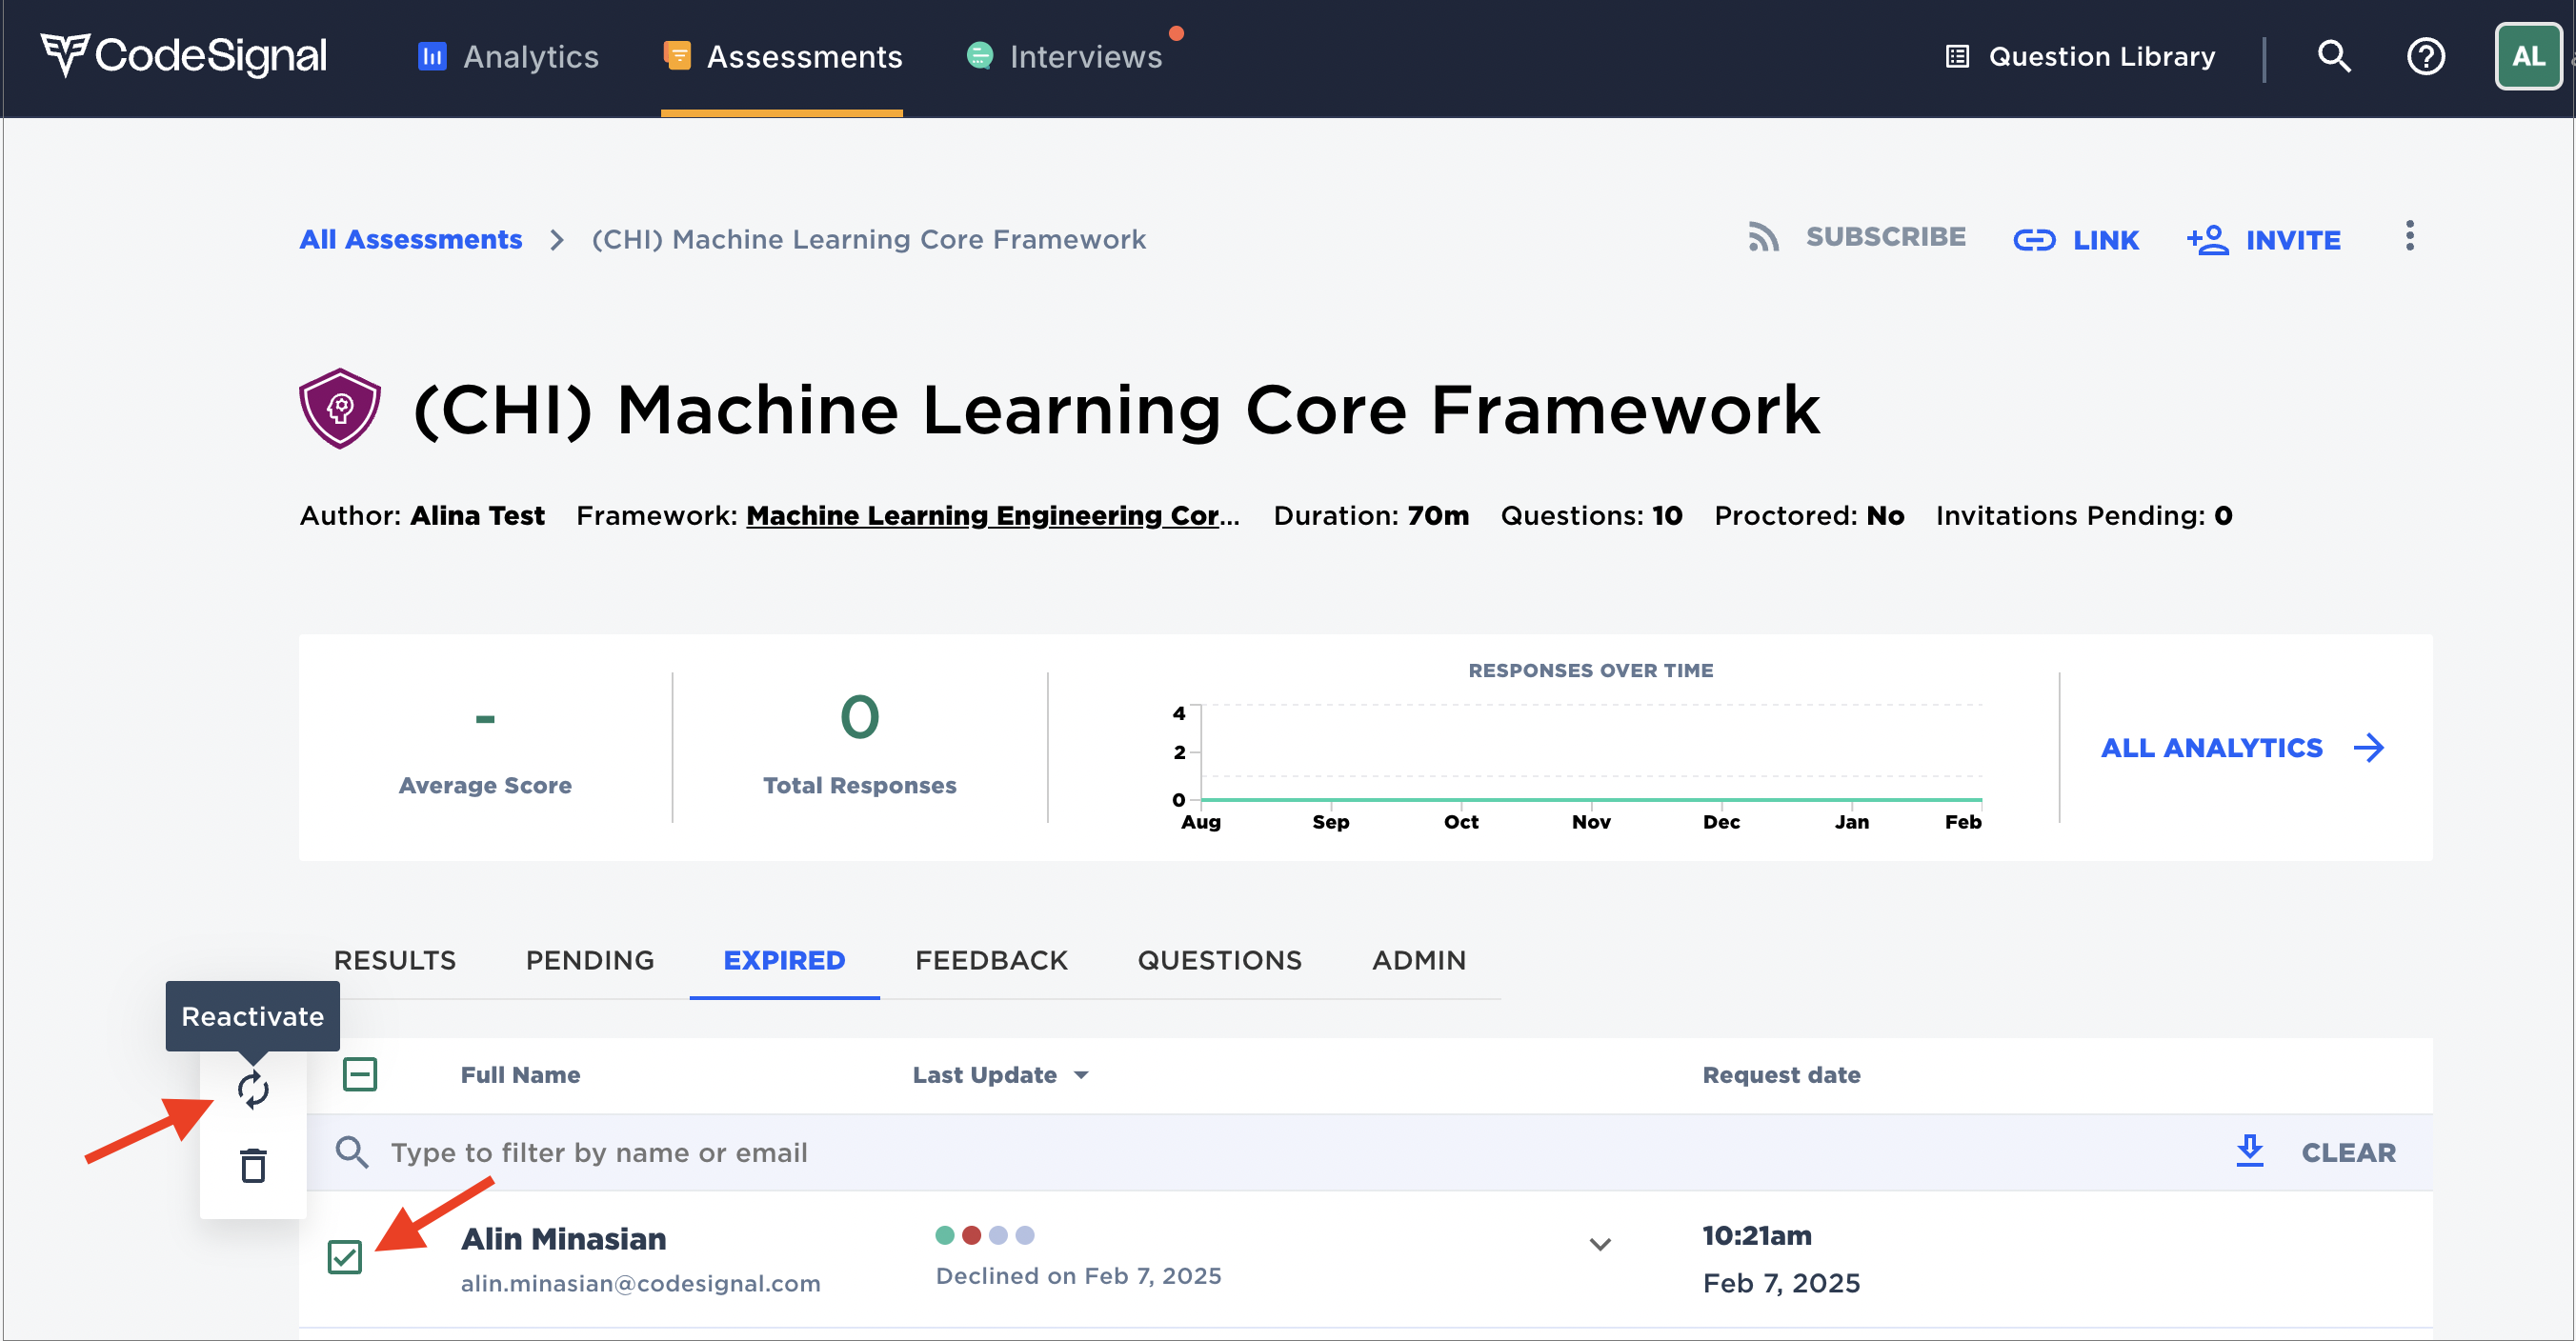Click the purple framework shield badge
The height and width of the screenshot is (1341, 2576).
(340, 409)
